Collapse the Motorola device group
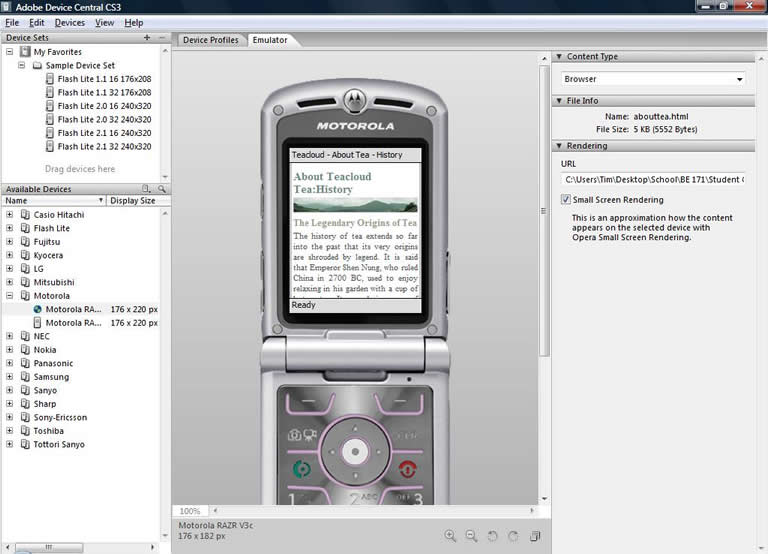Screen dimensions: 768x554 click(9, 295)
